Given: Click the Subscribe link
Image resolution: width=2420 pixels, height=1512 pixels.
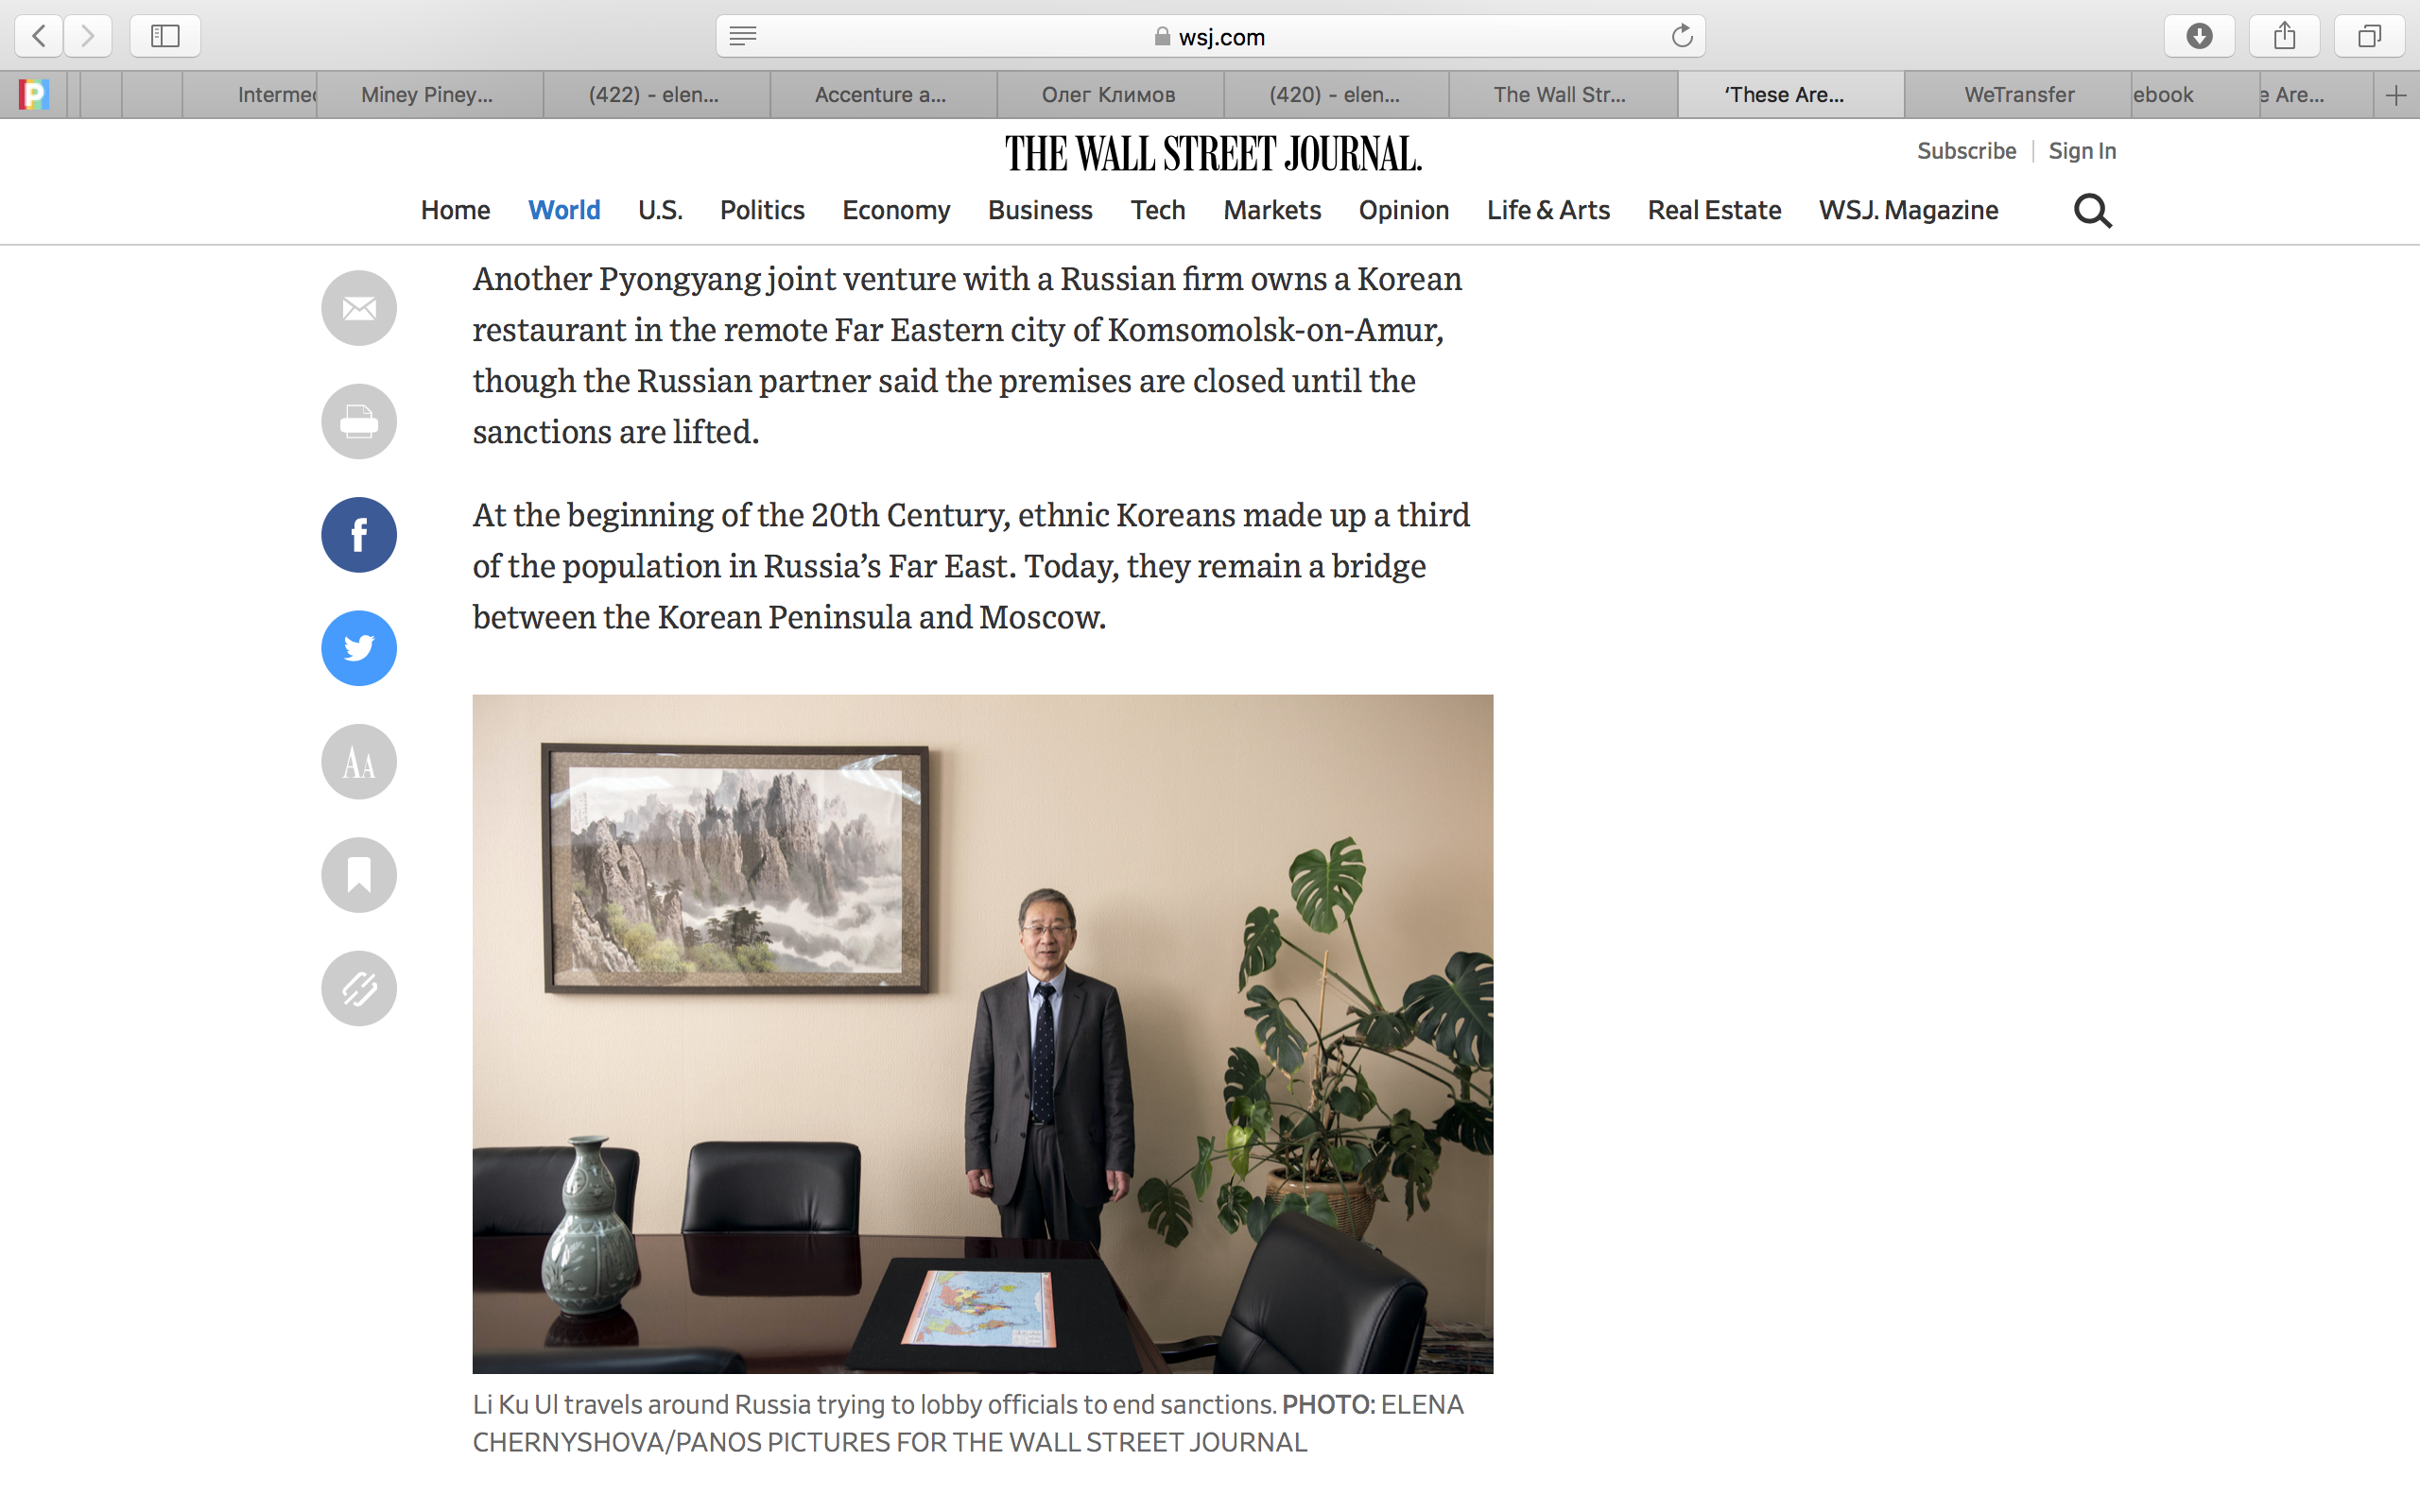Looking at the screenshot, I should click(x=1966, y=151).
